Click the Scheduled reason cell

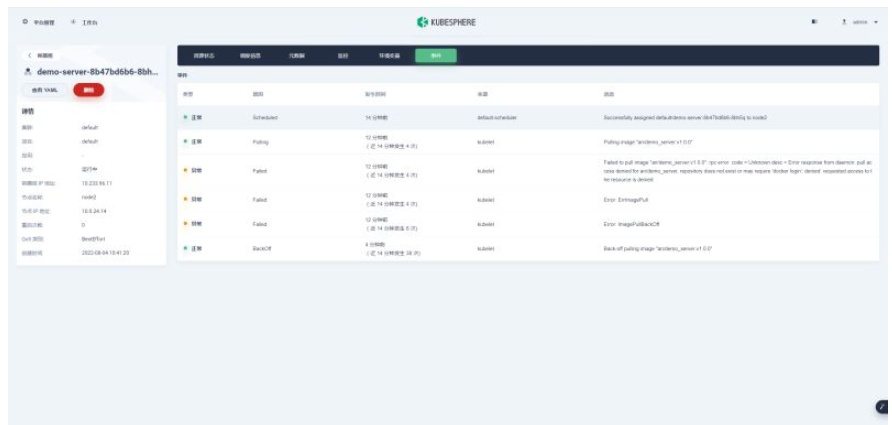point(265,117)
